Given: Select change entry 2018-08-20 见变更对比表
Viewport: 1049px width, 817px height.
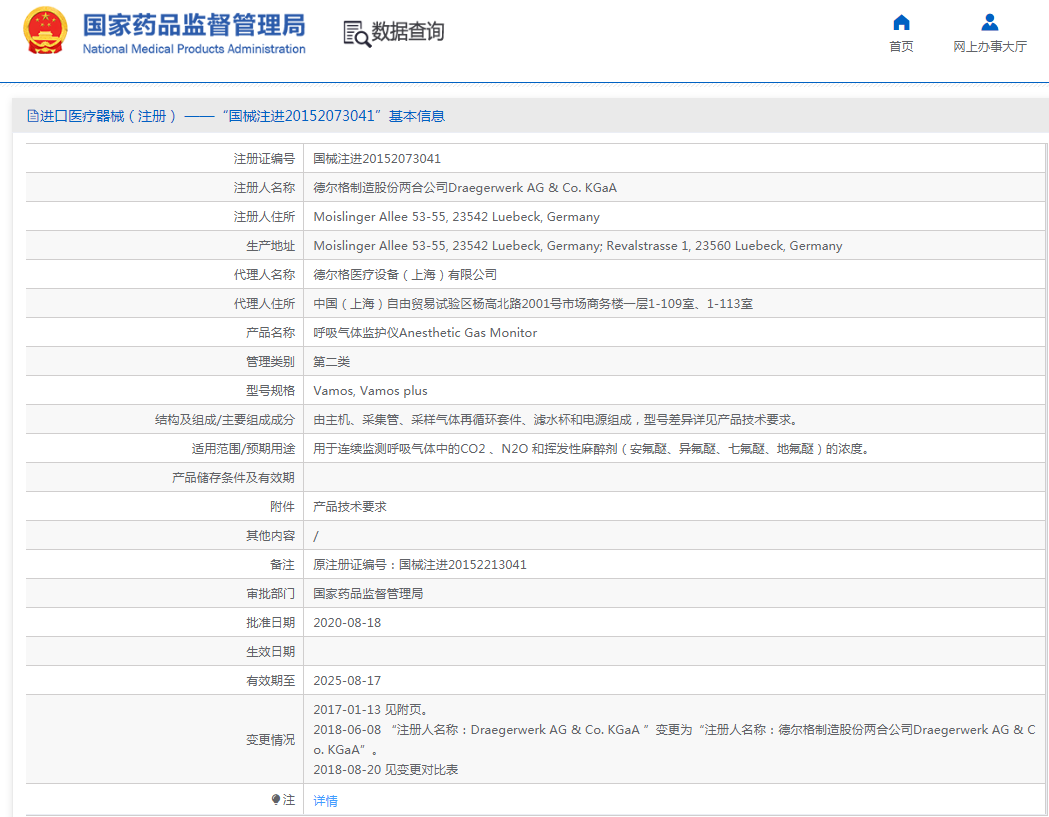Looking at the screenshot, I should point(385,769).
